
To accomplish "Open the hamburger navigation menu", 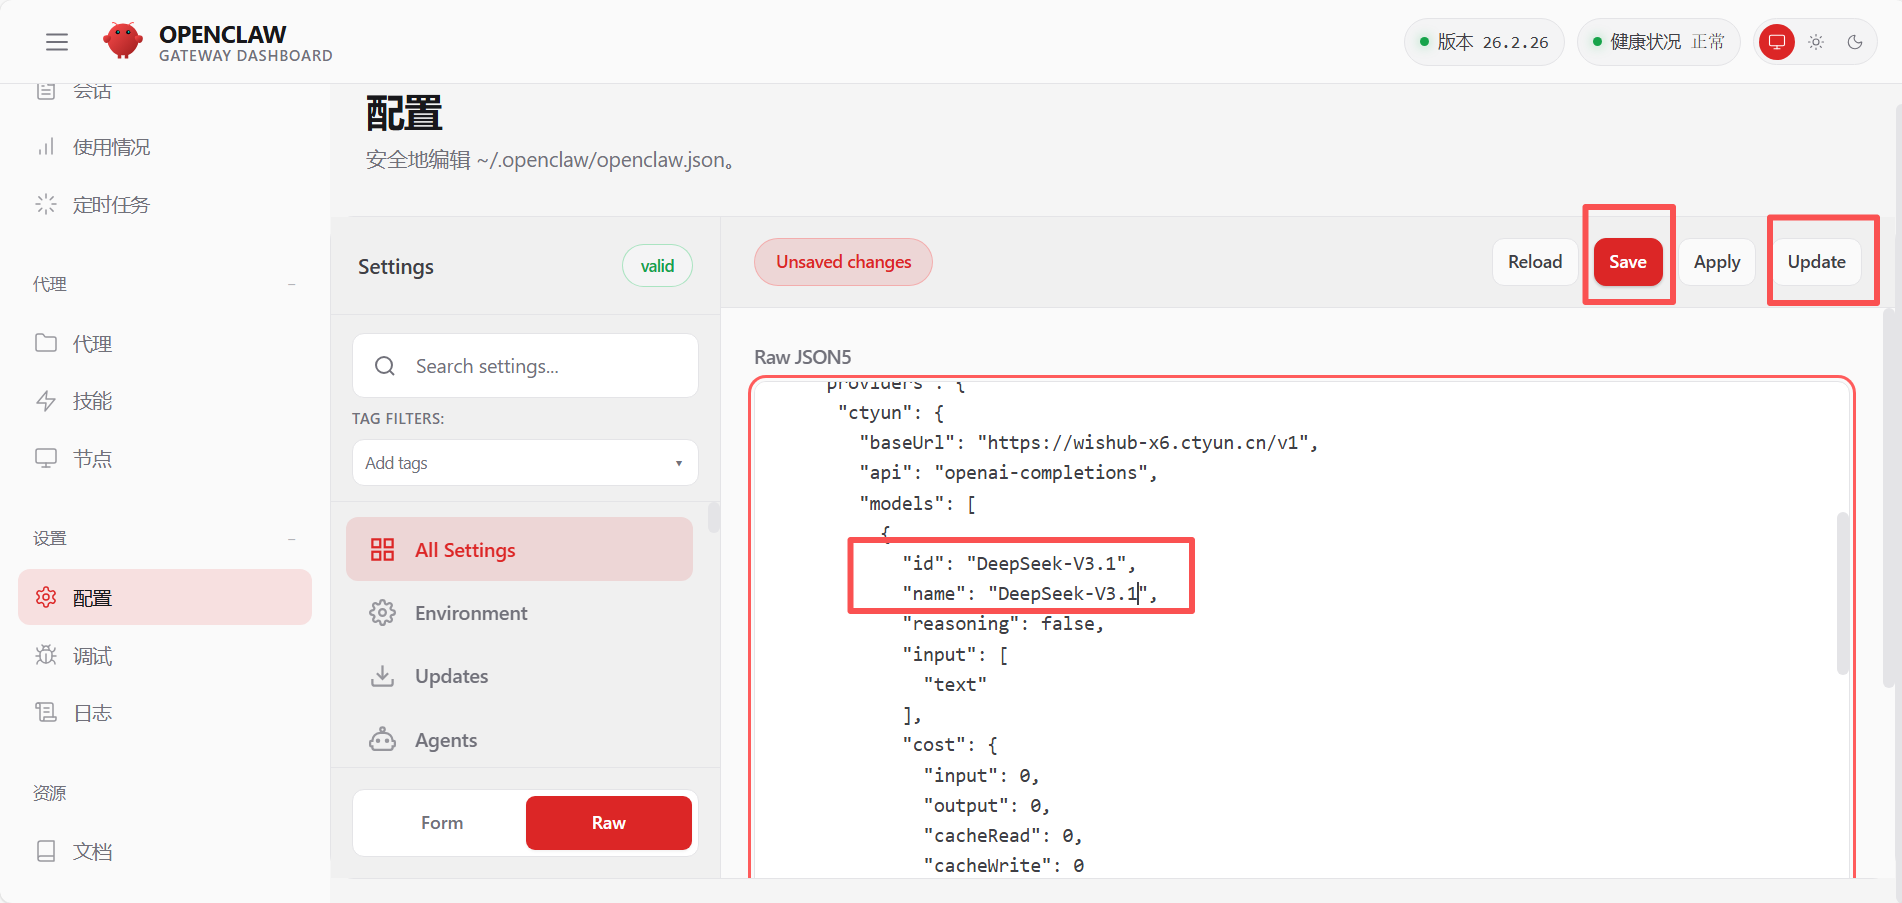I will coord(57,42).
